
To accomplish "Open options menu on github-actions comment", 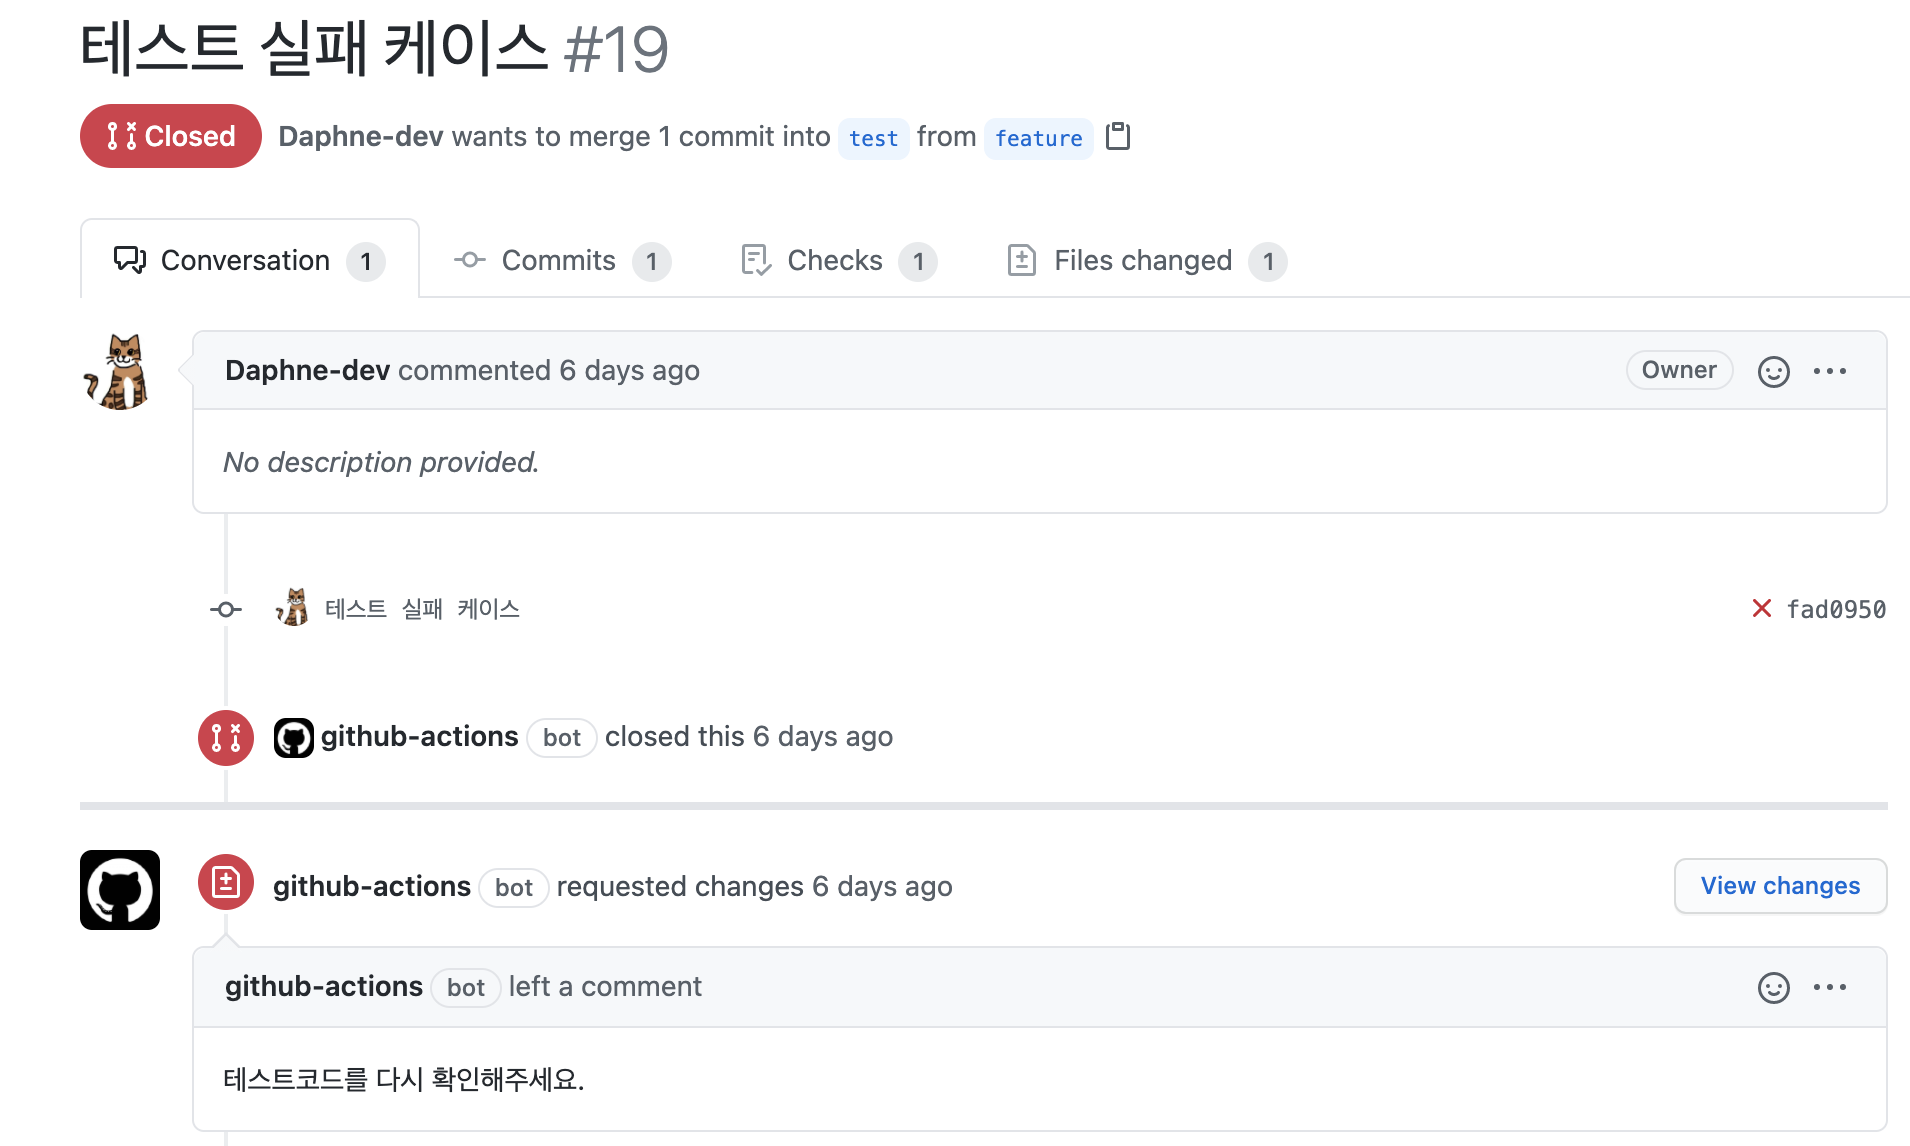I will (x=1829, y=987).
